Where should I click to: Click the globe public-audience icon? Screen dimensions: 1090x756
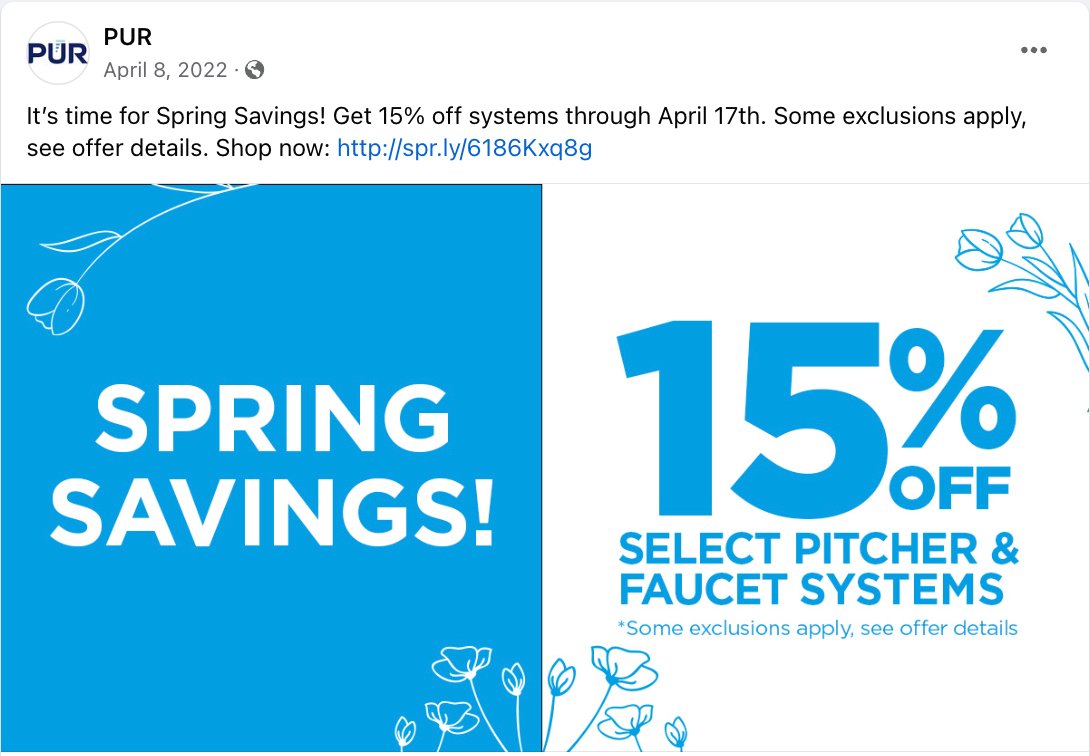[x=255, y=70]
